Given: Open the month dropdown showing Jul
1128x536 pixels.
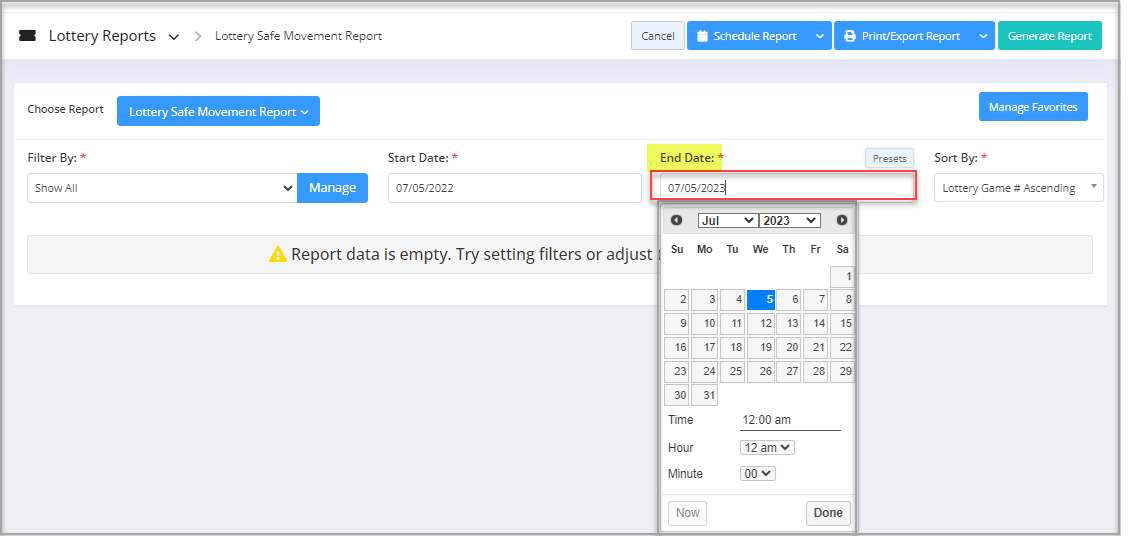Looking at the screenshot, I should coord(727,220).
